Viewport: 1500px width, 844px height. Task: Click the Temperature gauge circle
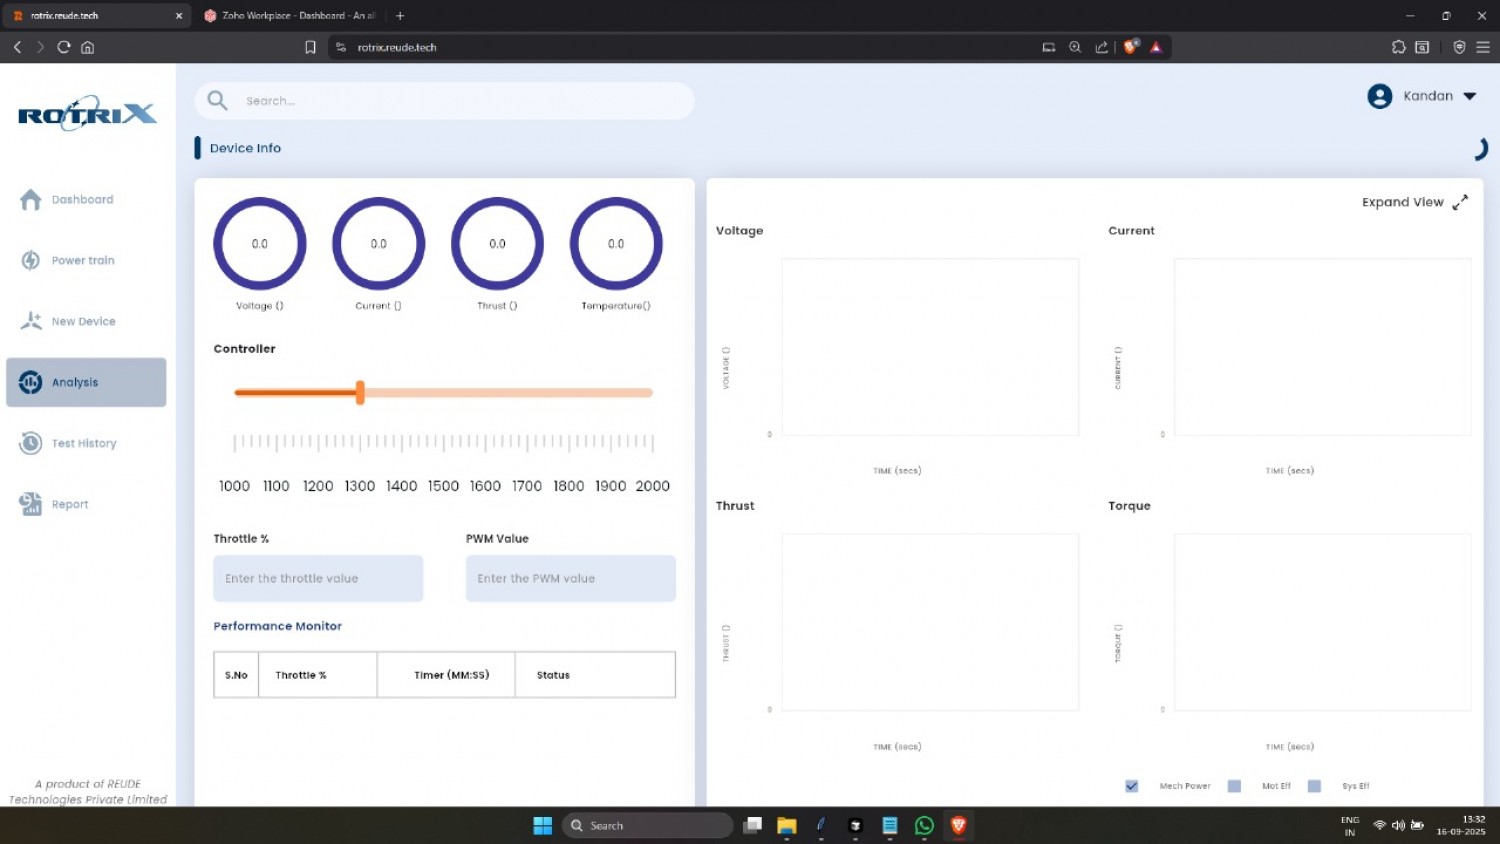pyautogui.click(x=616, y=244)
